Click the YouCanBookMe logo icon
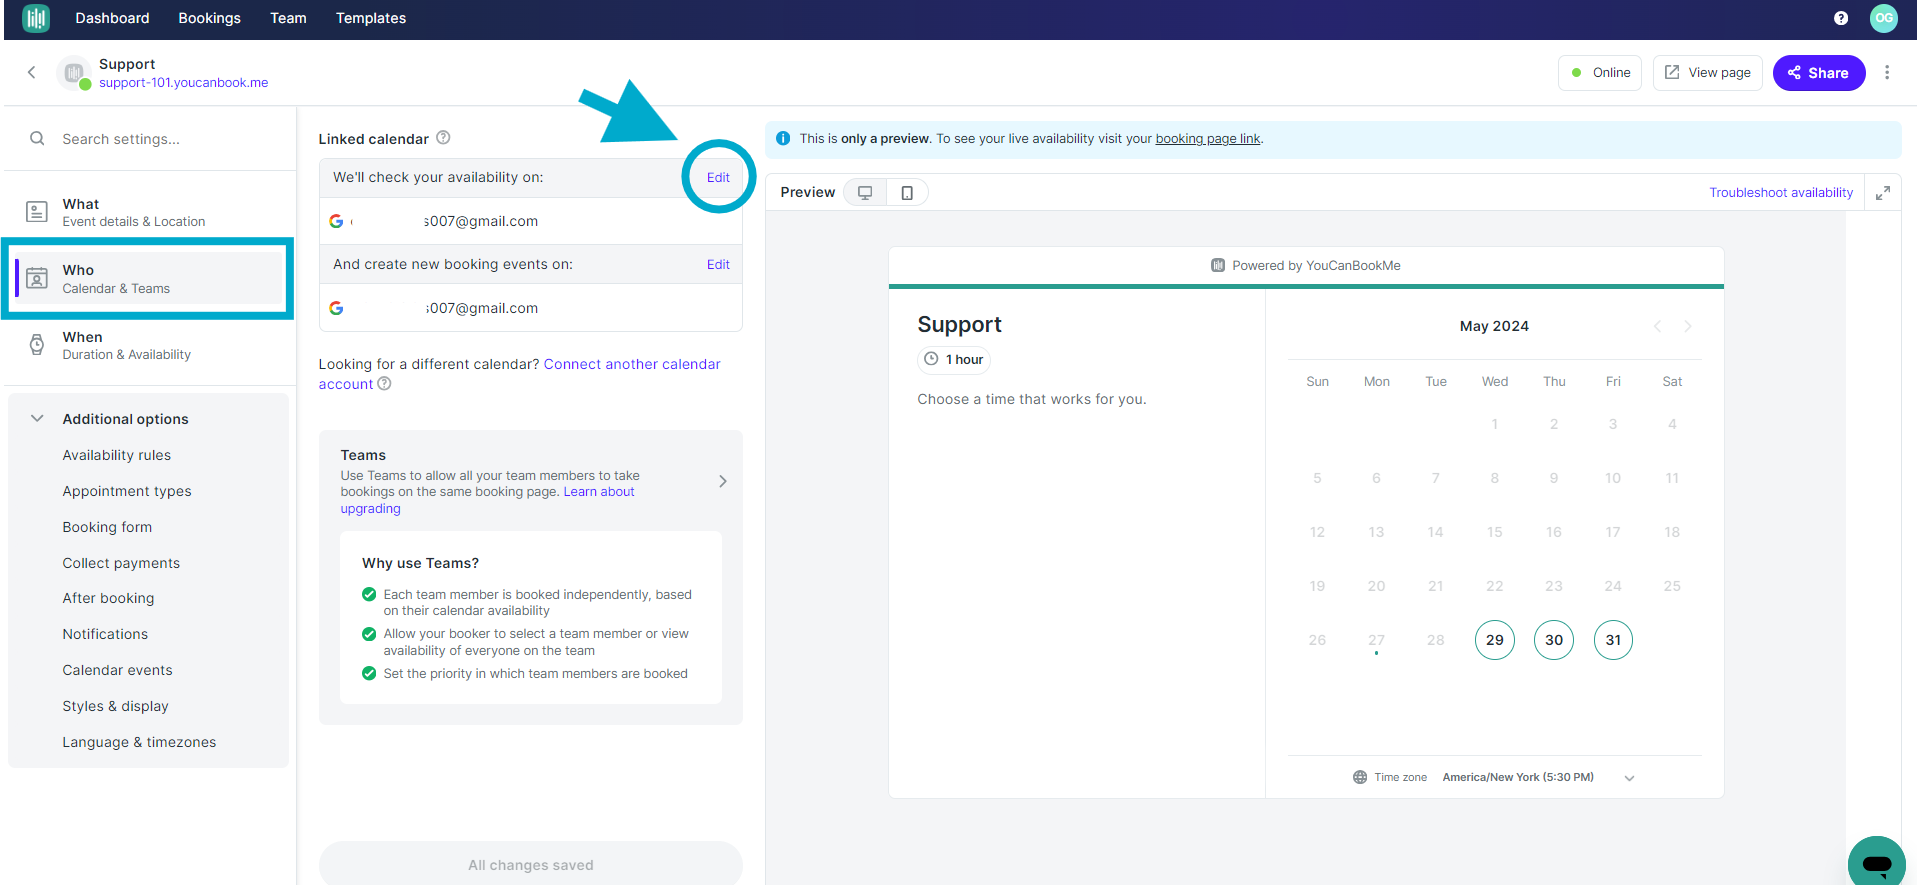Viewport: 1917px width, 885px height. 36,18
